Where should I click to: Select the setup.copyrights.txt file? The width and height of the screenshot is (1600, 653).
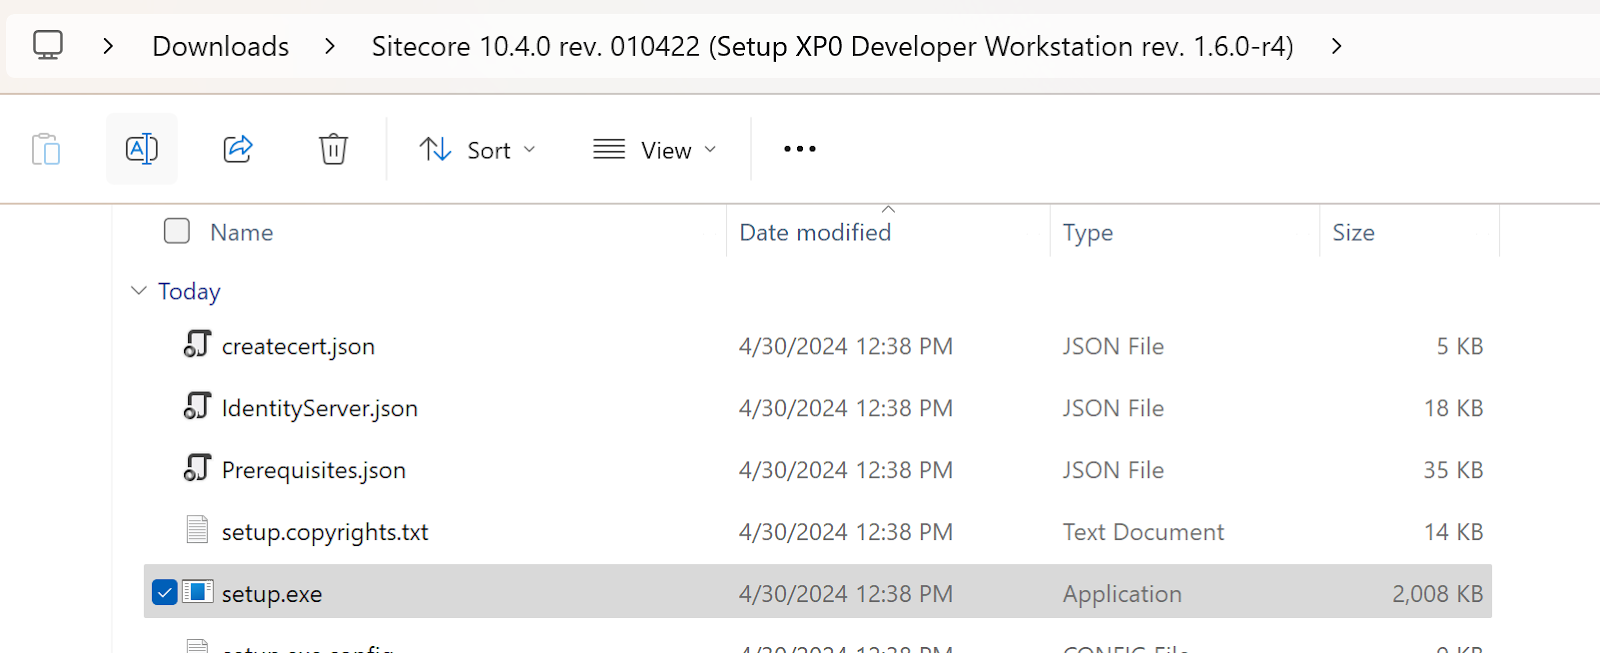coord(324,532)
